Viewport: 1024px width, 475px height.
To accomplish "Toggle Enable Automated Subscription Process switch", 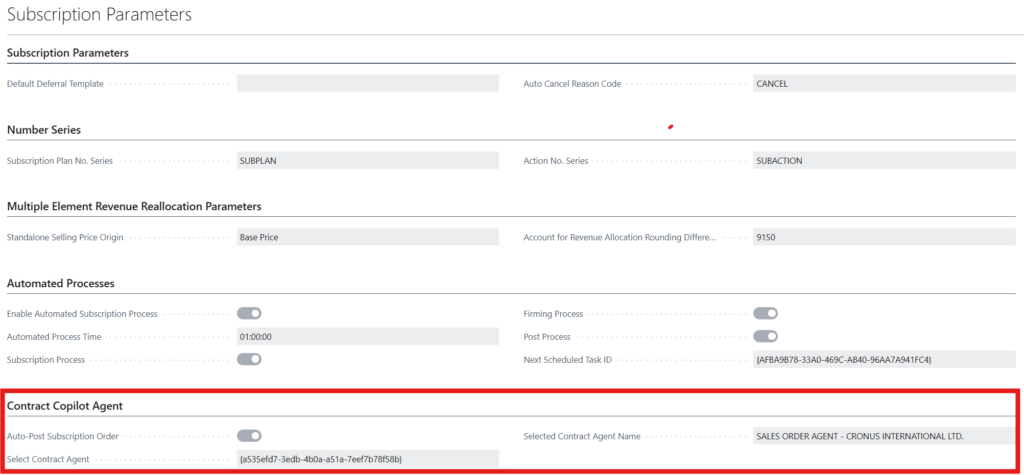I will 249,314.
